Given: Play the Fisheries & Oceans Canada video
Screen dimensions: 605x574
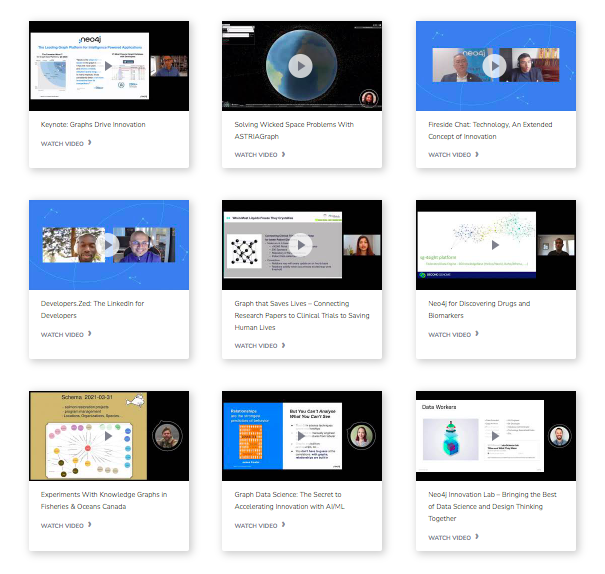Looking at the screenshot, I should pyautogui.click(x=108, y=436).
